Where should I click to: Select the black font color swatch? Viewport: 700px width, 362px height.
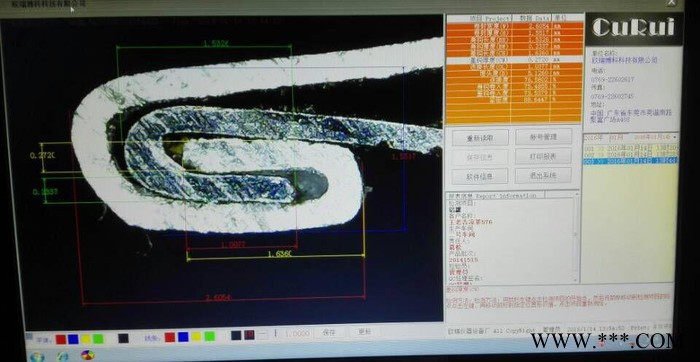point(123,338)
